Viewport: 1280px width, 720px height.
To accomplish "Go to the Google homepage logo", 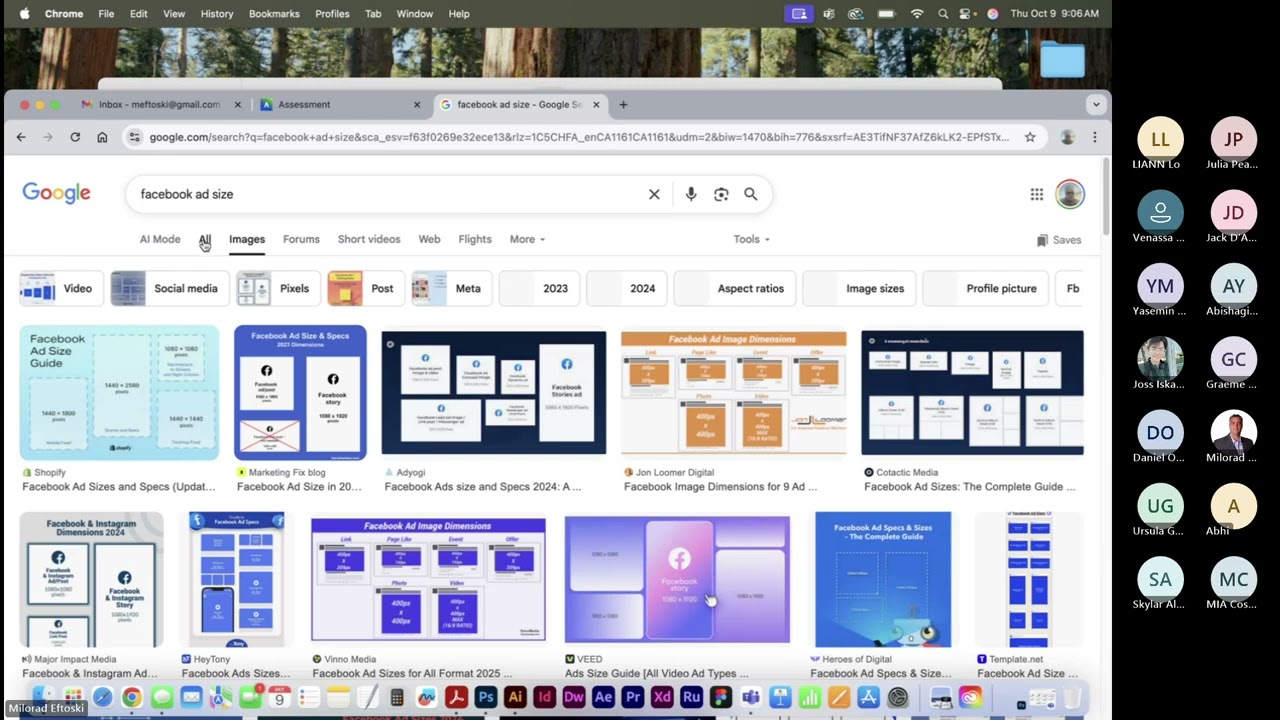I will pyautogui.click(x=56, y=193).
